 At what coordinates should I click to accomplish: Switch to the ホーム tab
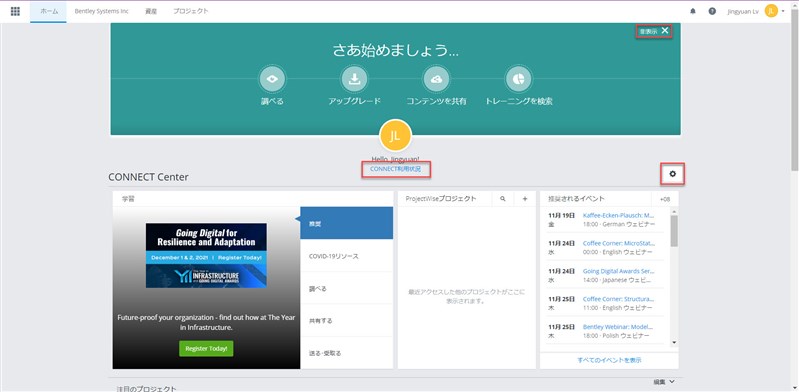click(48, 11)
